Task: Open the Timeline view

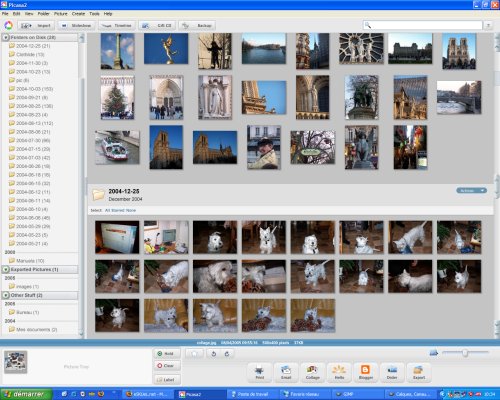Action: pyautogui.click(x=117, y=25)
